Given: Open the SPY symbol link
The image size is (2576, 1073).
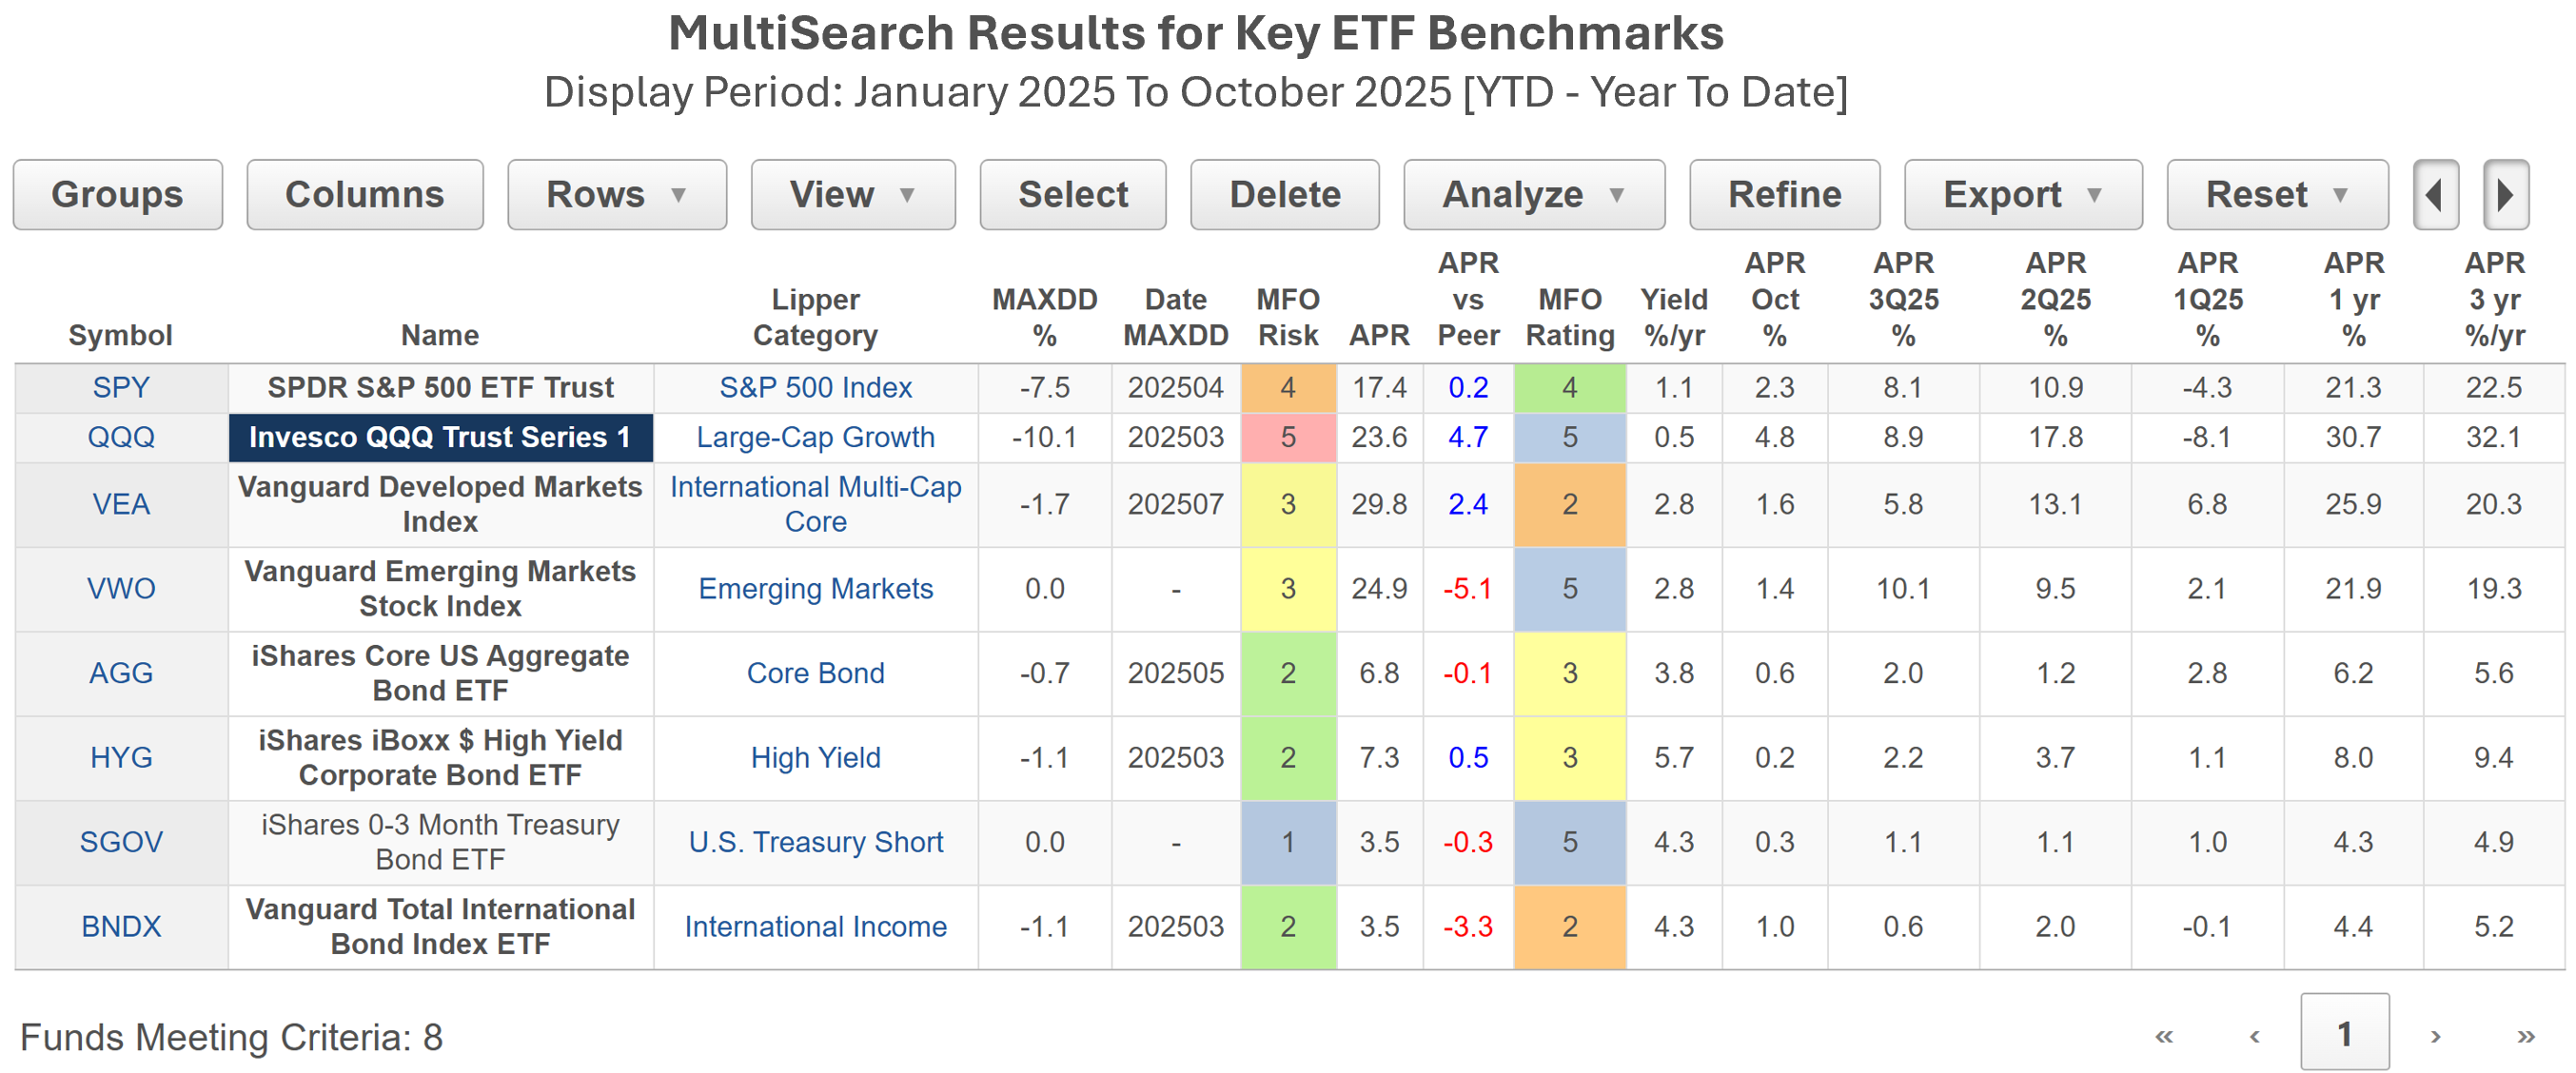Looking at the screenshot, I should pos(121,387).
